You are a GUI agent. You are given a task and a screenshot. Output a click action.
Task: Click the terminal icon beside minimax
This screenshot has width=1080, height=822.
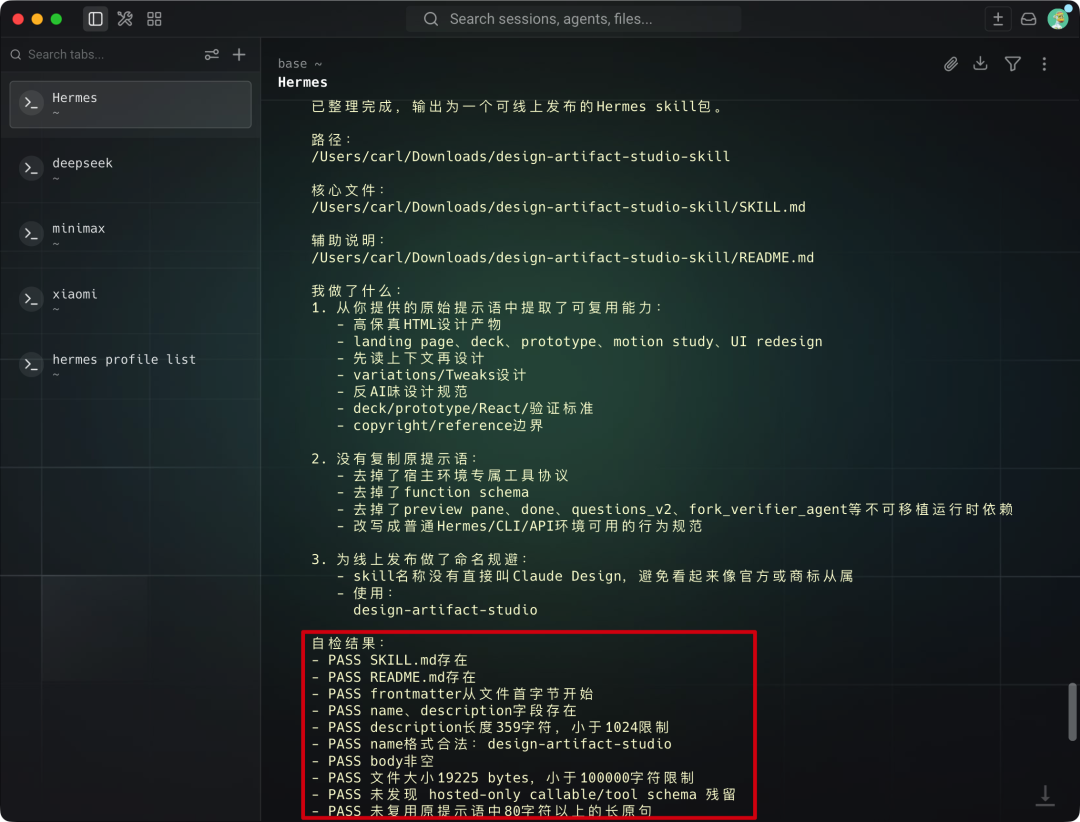(x=31, y=234)
